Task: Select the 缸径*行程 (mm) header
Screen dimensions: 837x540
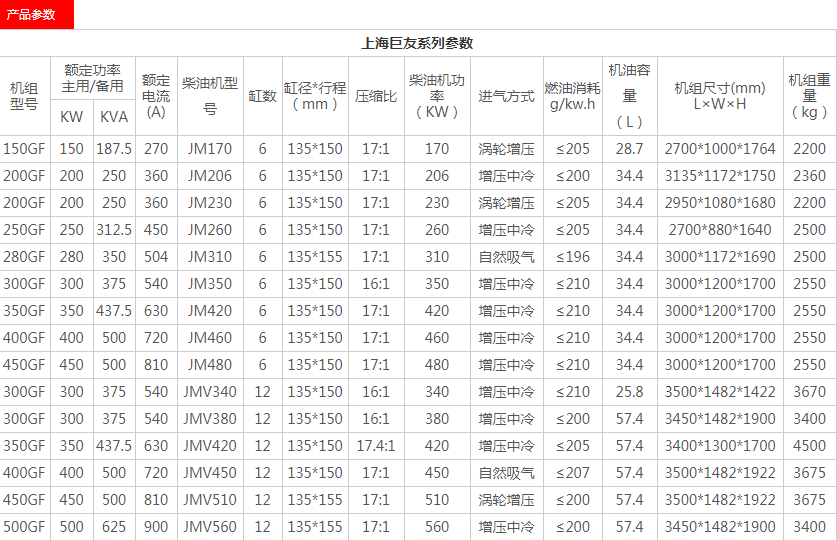Action: point(315,96)
